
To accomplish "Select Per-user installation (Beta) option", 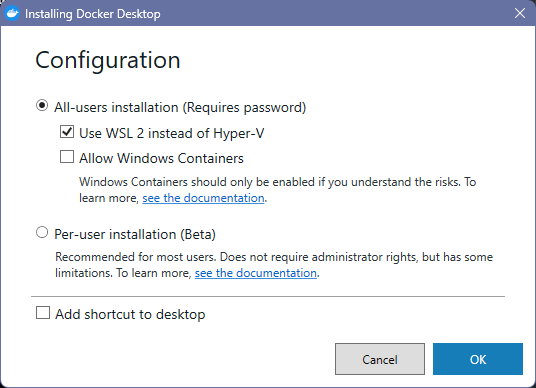I will [42, 232].
